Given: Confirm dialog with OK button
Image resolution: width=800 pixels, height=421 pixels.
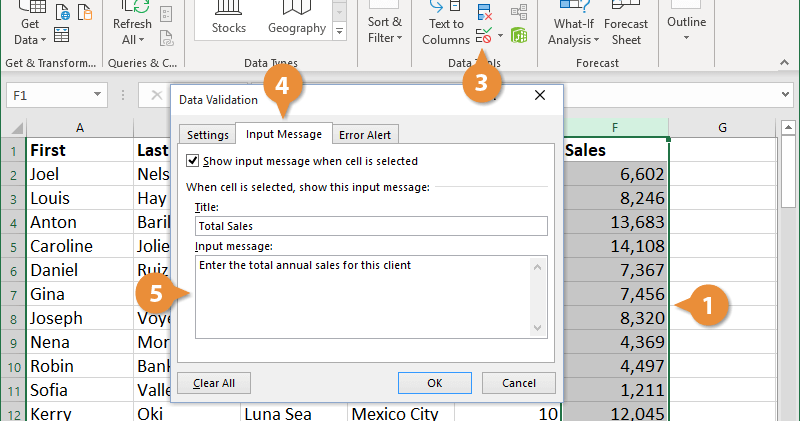Looking at the screenshot, I should tap(434, 383).
